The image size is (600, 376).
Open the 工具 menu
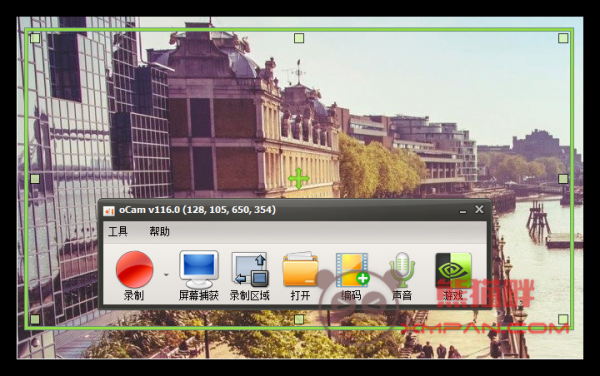[x=118, y=231]
